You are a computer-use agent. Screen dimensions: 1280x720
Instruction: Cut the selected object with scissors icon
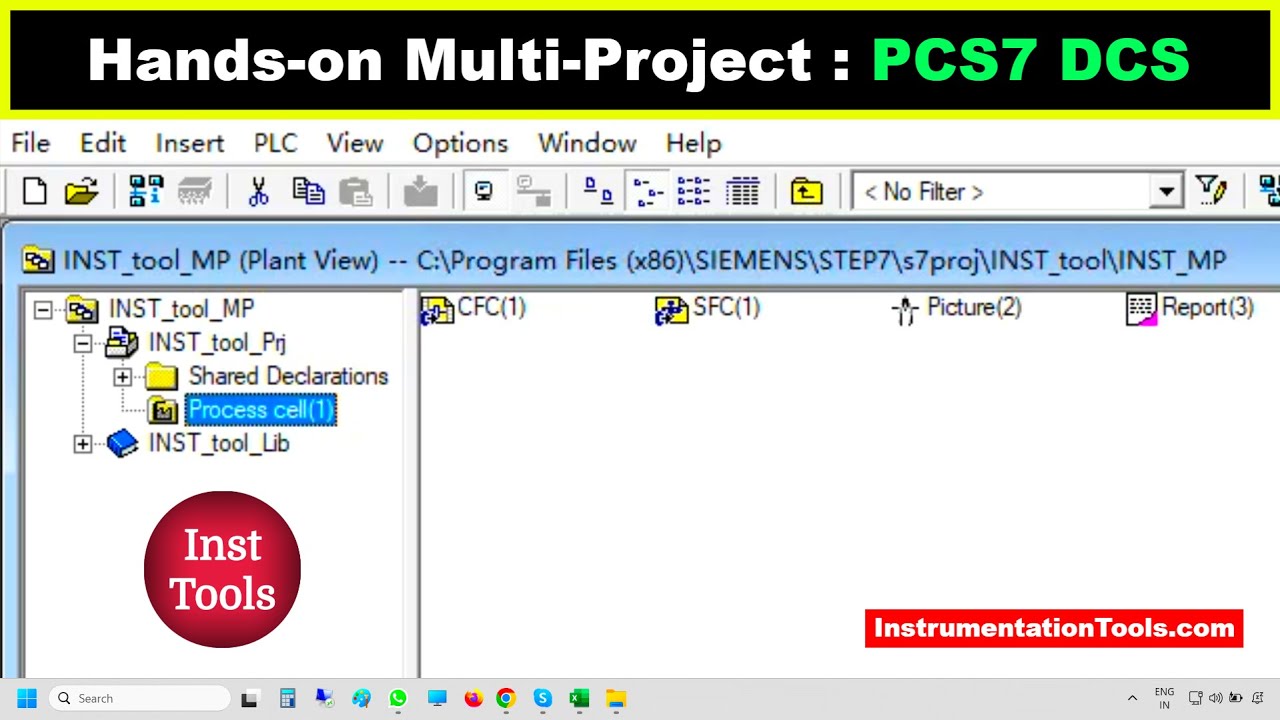click(258, 191)
